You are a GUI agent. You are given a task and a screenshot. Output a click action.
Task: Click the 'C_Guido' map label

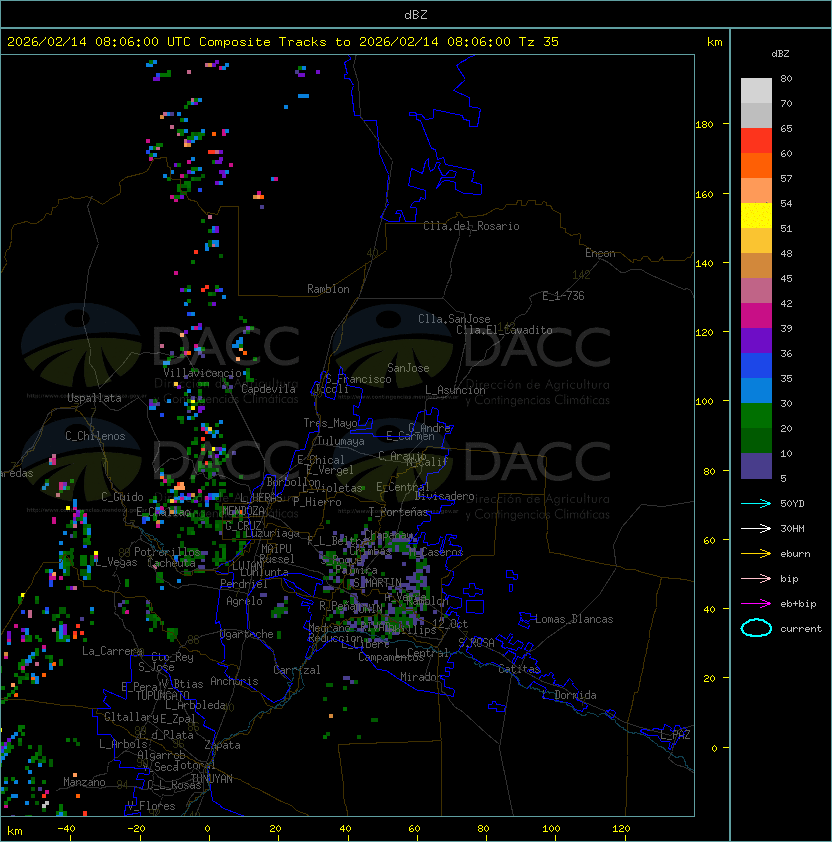click(122, 497)
